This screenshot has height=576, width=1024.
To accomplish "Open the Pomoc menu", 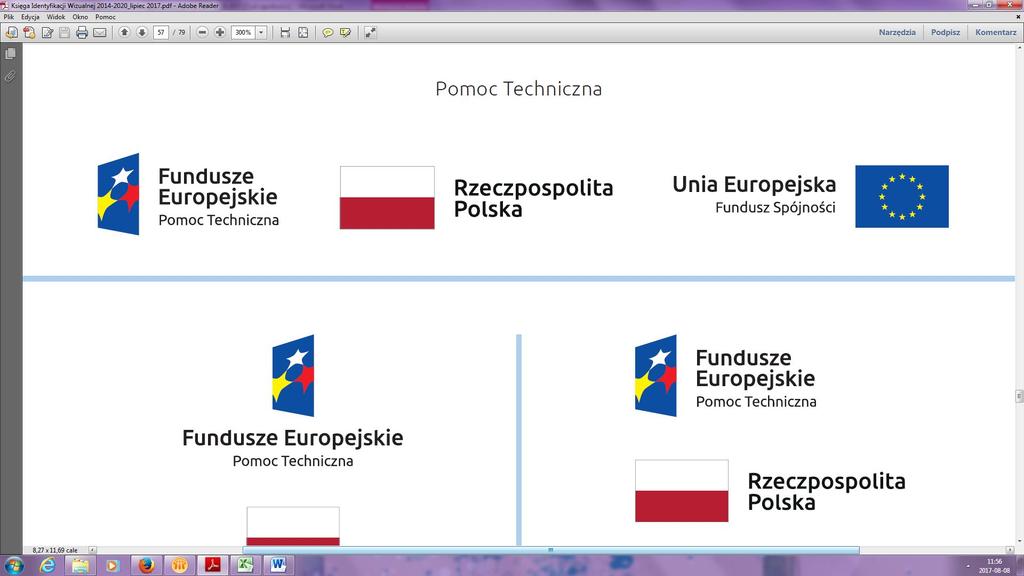I will 105,17.
